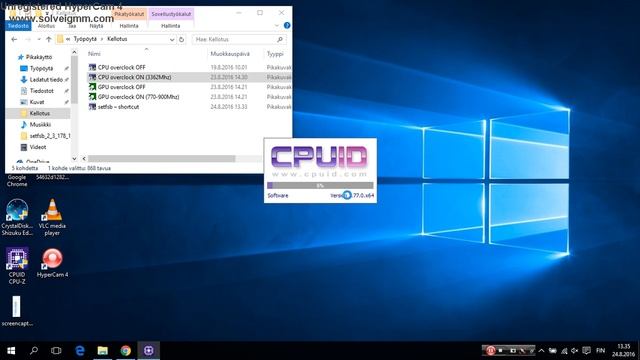Viewport: 640px width, 360px height.
Task: Open VLC media player desktop icon
Action: click(x=52, y=217)
